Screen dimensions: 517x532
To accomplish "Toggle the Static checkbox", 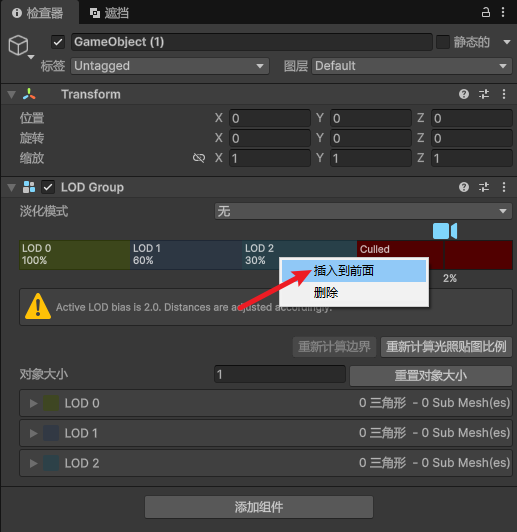I will coord(443,42).
